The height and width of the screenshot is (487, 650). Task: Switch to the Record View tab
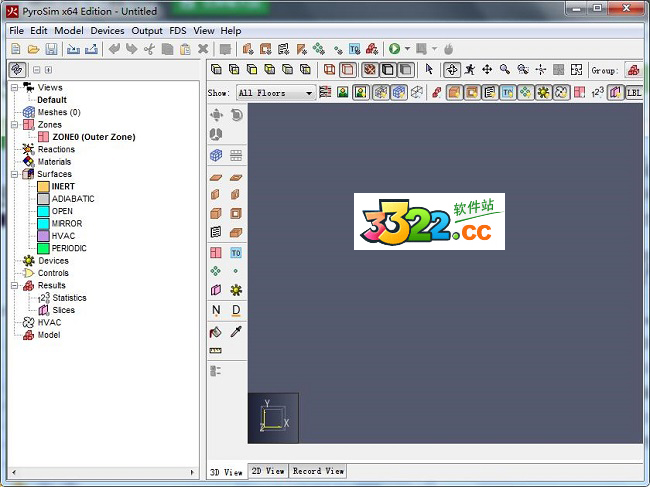tap(318, 471)
